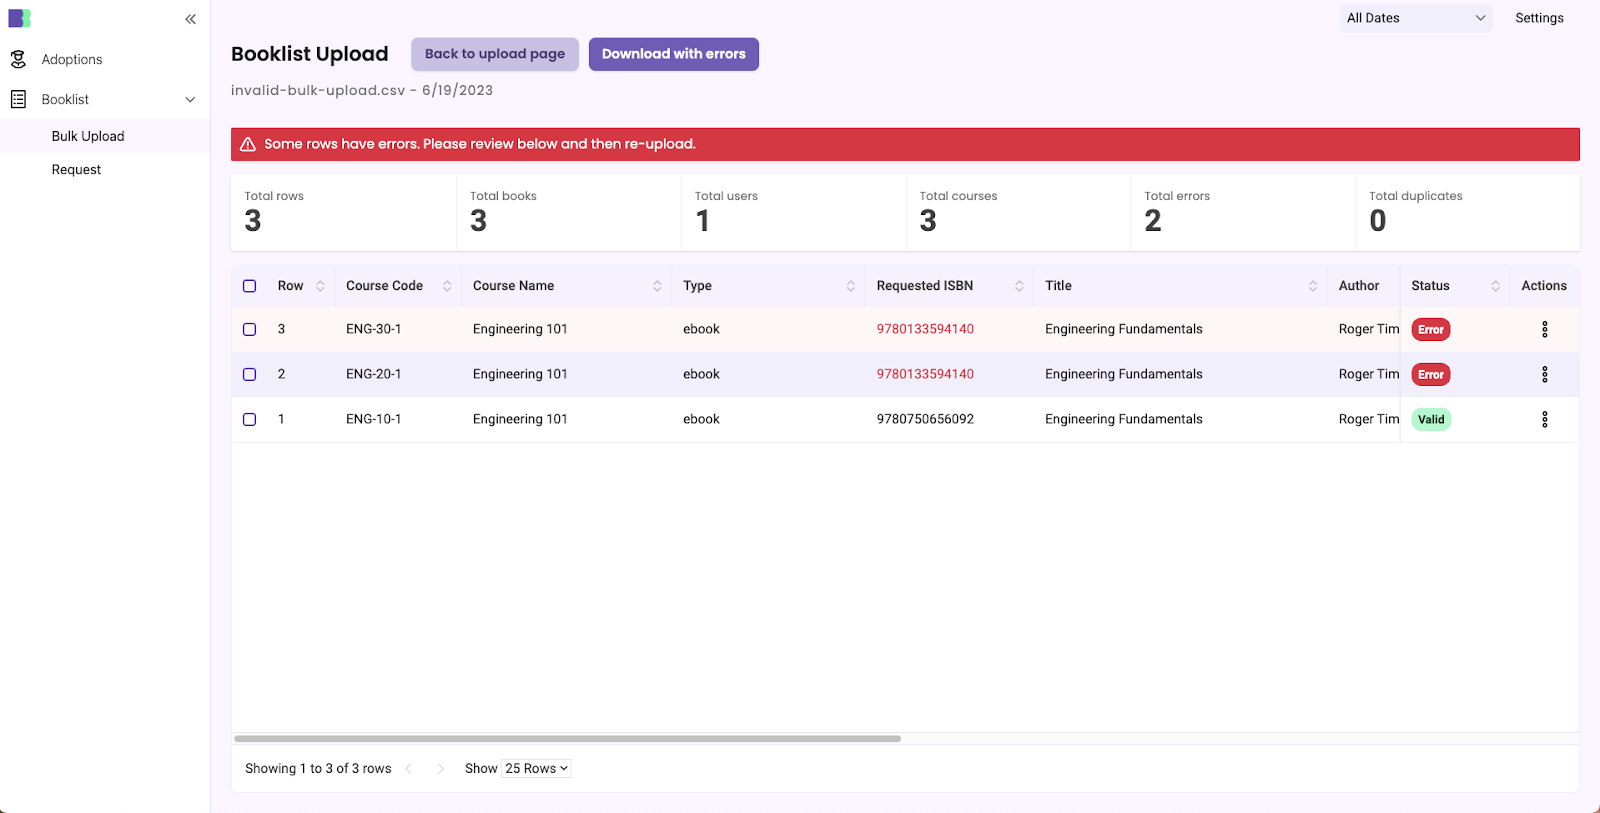The image size is (1600, 813).
Task: Go to Bulk Upload in sidebar
Action: point(88,136)
